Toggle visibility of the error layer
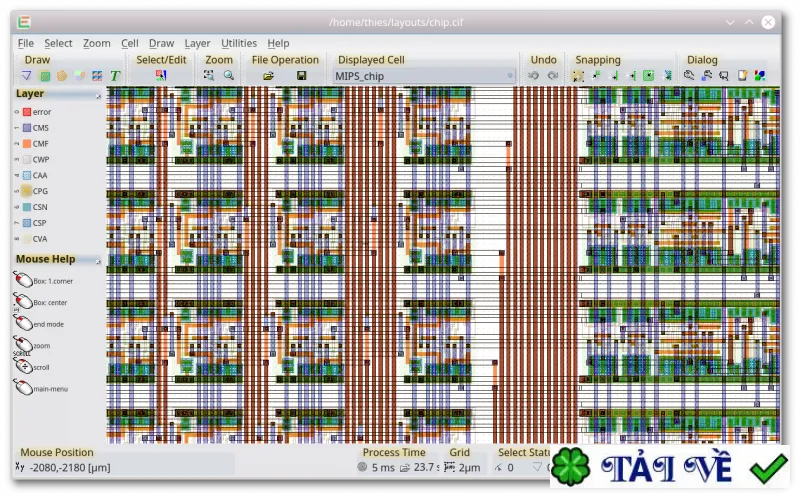The height and width of the screenshot is (498, 800). coord(36,112)
